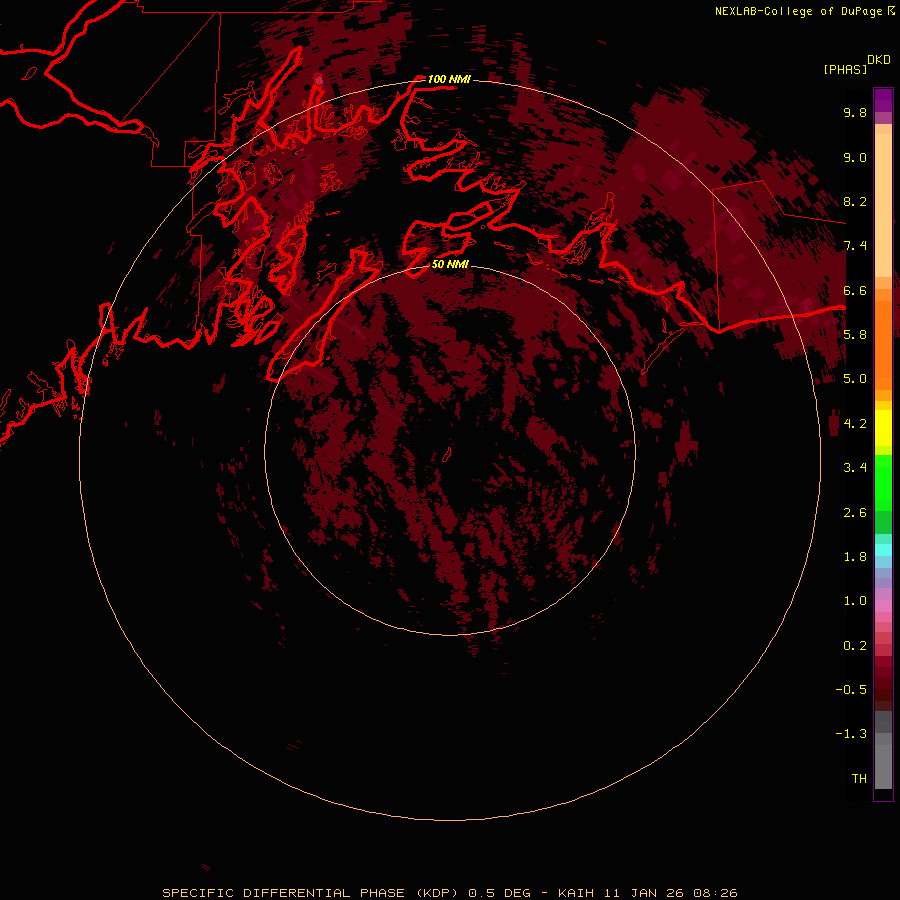Pick the pink color bar segment
Screen dimensions: 900x900
[883, 606]
